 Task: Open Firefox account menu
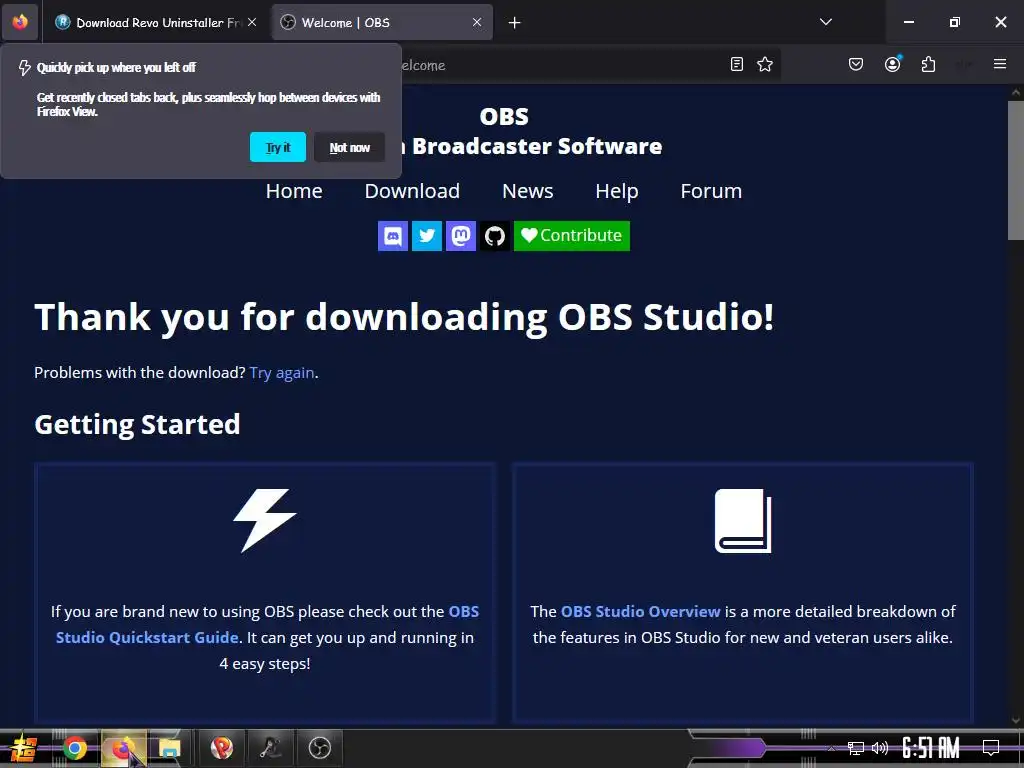click(x=892, y=64)
